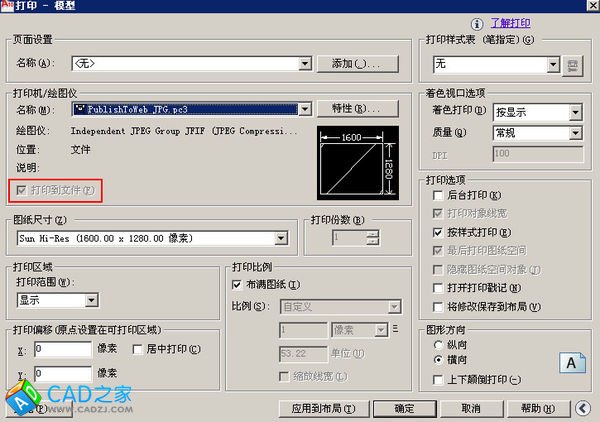Click the 特性 properties button
Screen dimensions: 600x422
click(x=356, y=108)
